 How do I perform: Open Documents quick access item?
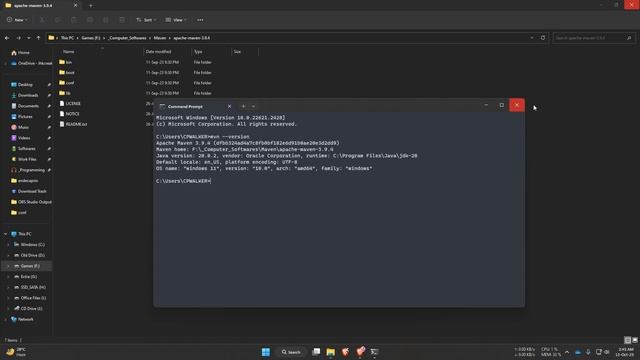coord(28,106)
